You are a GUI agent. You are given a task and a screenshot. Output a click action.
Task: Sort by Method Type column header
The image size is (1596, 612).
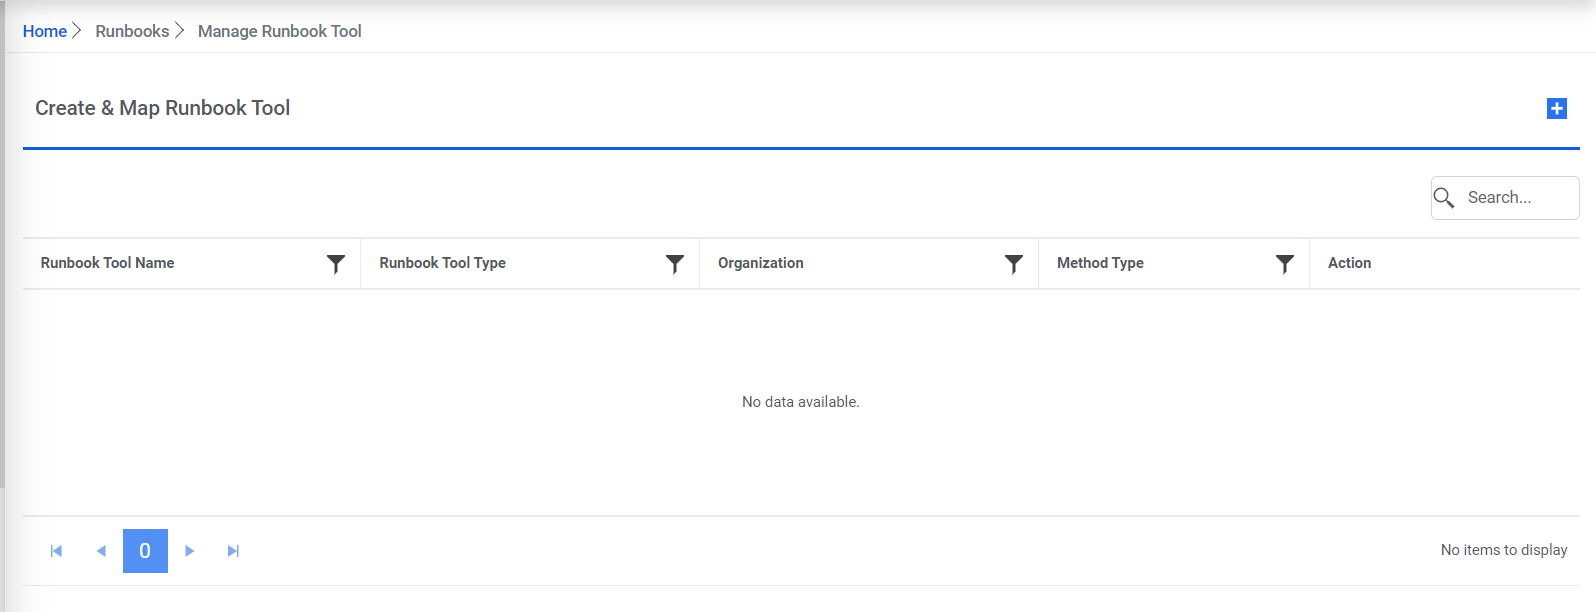[x=1100, y=263]
